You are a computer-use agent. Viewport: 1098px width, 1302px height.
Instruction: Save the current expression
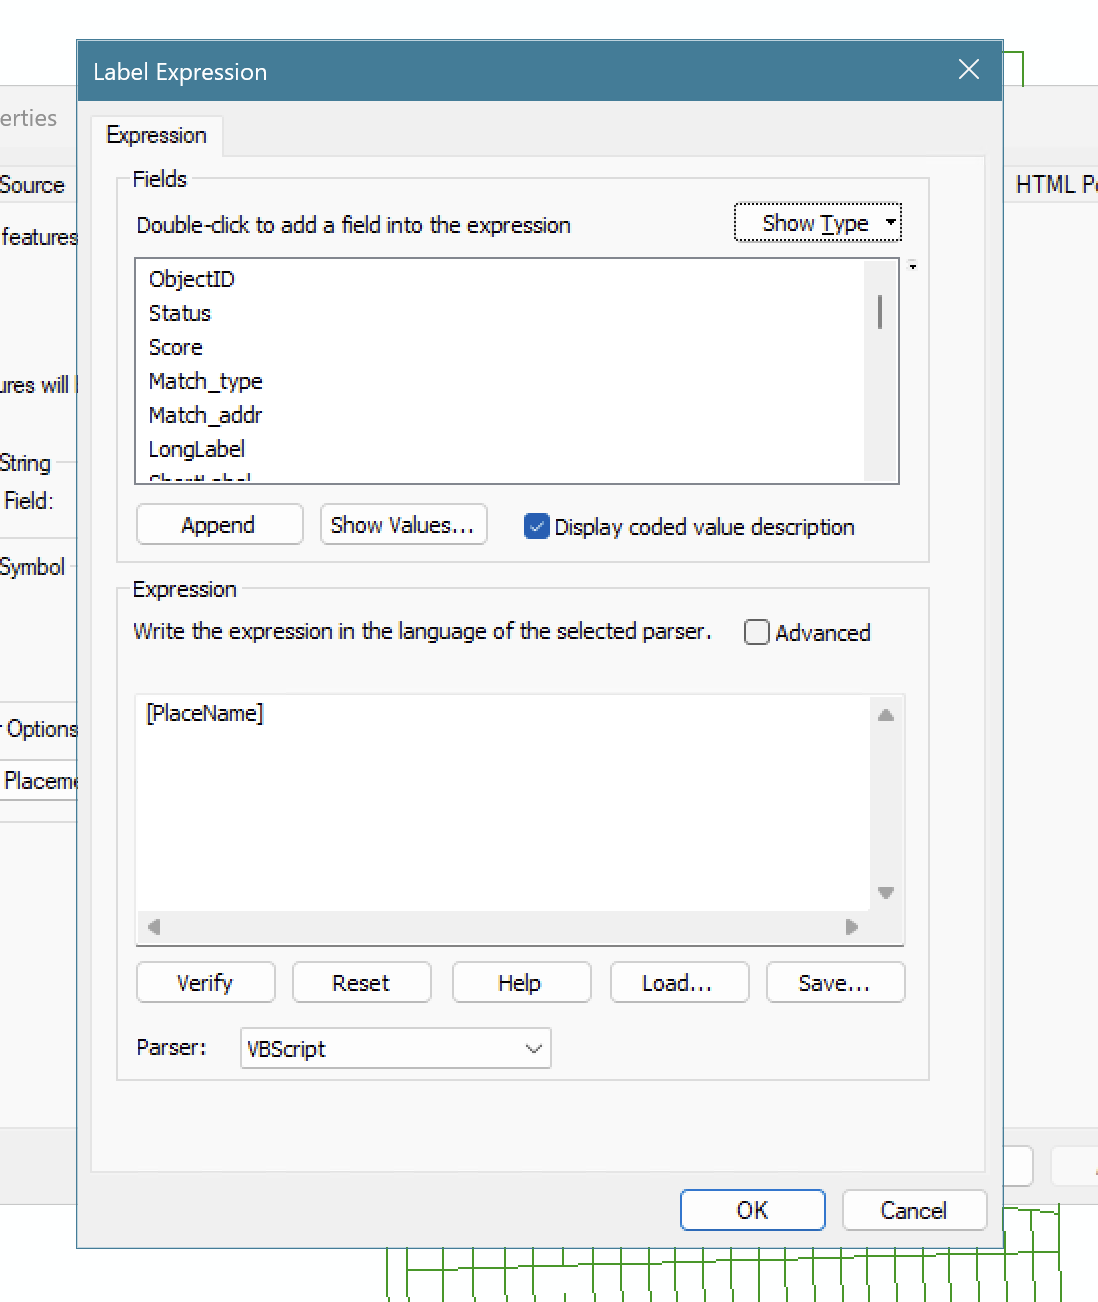click(x=835, y=982)
